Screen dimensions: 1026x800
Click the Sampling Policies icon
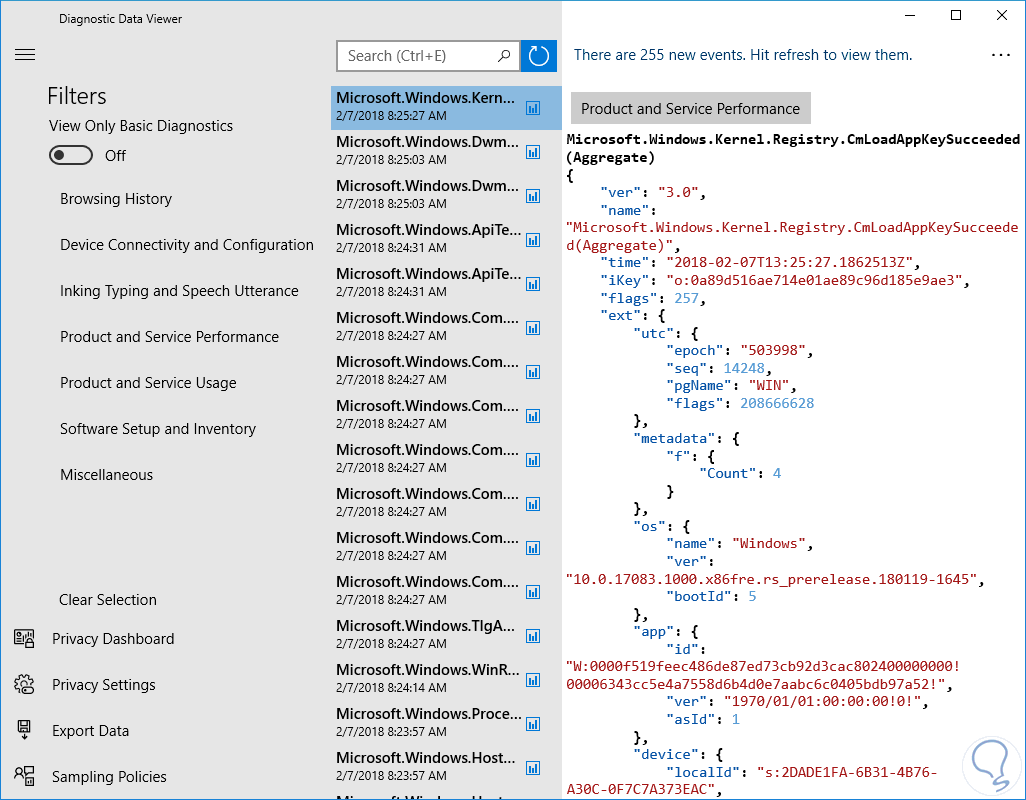tap(24, 777)
